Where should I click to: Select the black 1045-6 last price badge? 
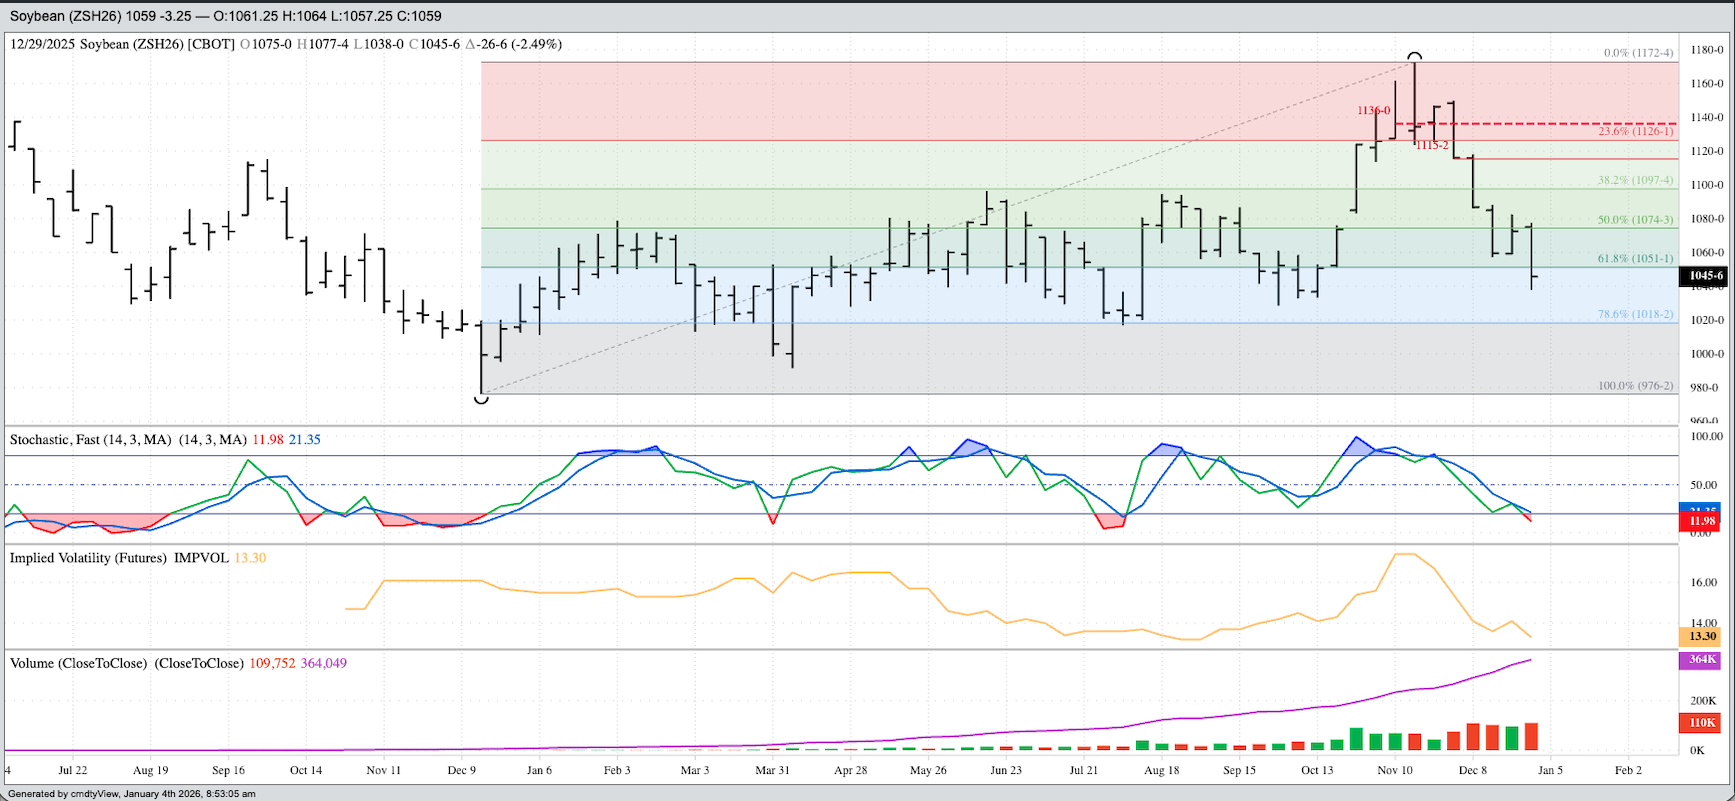tap(1705, 276)
